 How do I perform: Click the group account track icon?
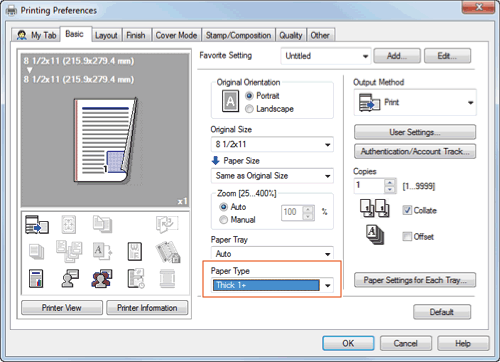pos(102,279)
